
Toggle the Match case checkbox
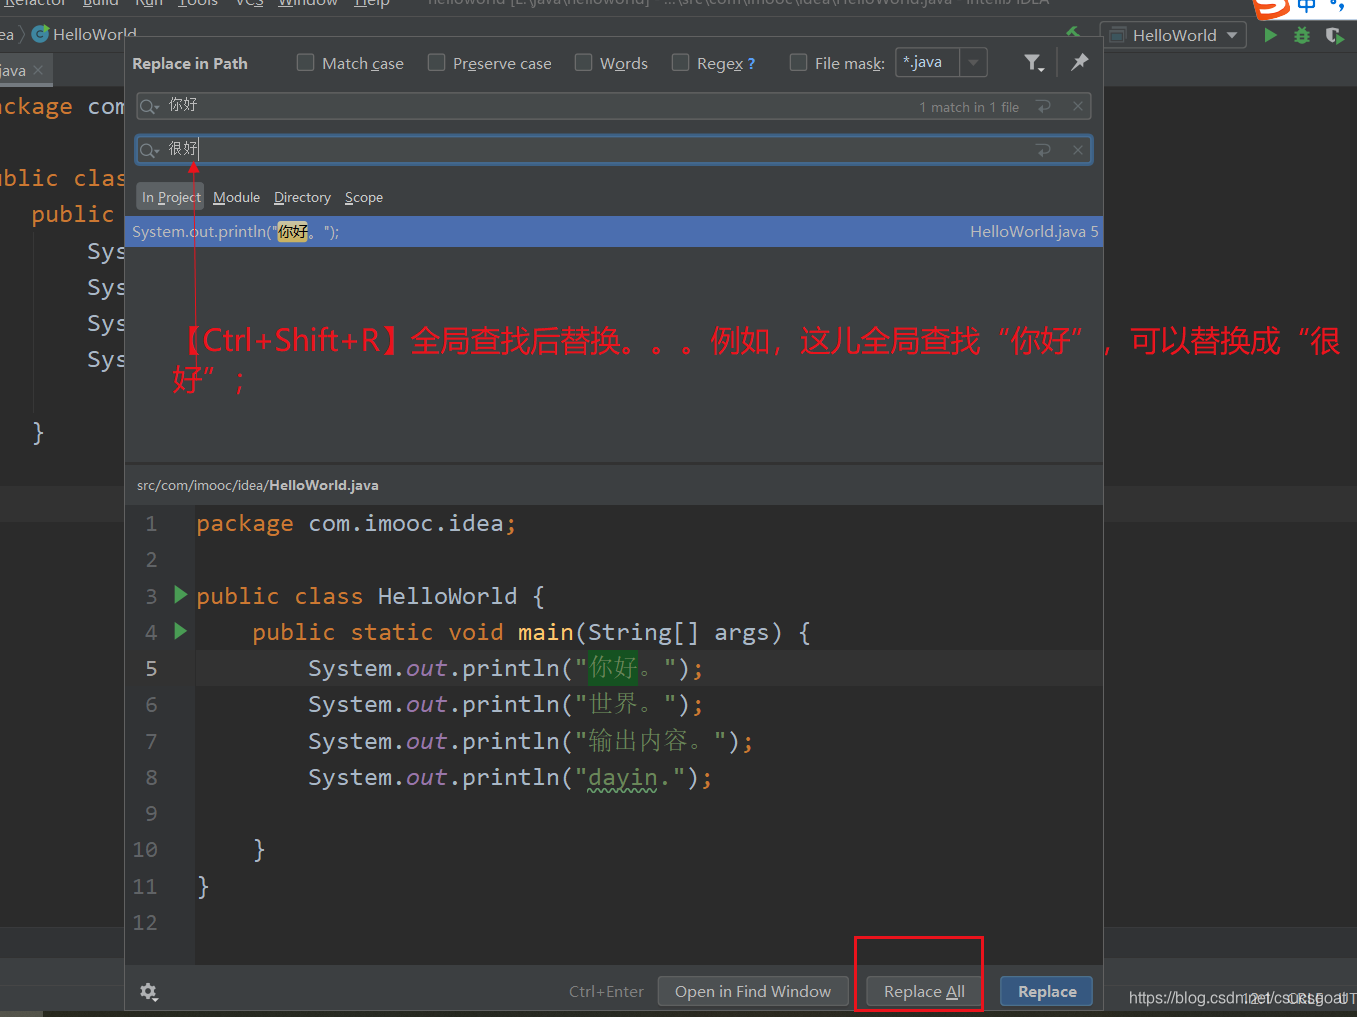pos(306,63)
